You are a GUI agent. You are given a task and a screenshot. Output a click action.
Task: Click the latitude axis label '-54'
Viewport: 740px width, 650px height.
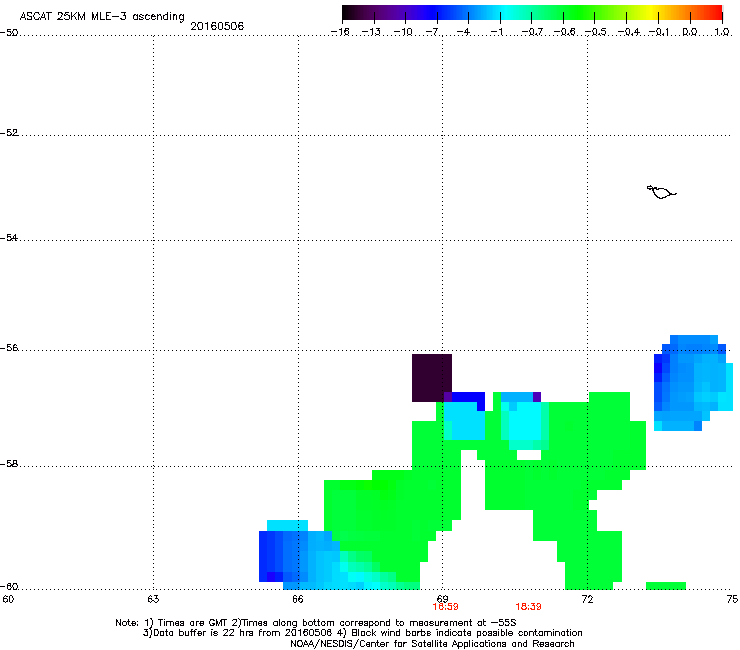pos(9,238)
